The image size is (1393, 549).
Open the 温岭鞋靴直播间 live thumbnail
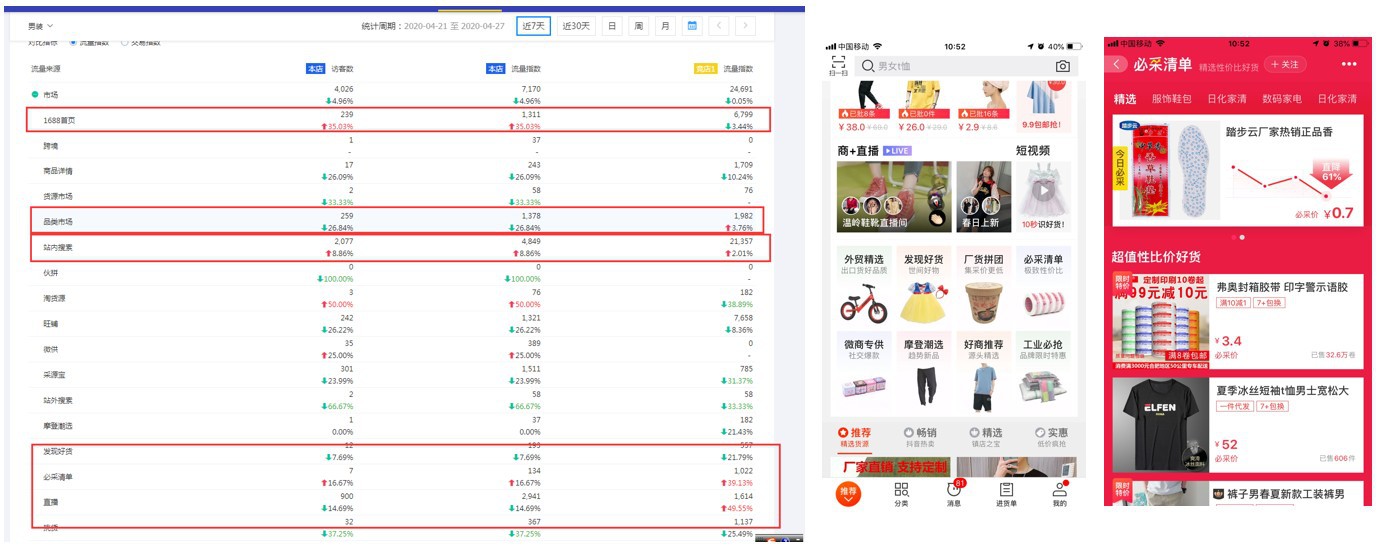[x=879, y=197]
